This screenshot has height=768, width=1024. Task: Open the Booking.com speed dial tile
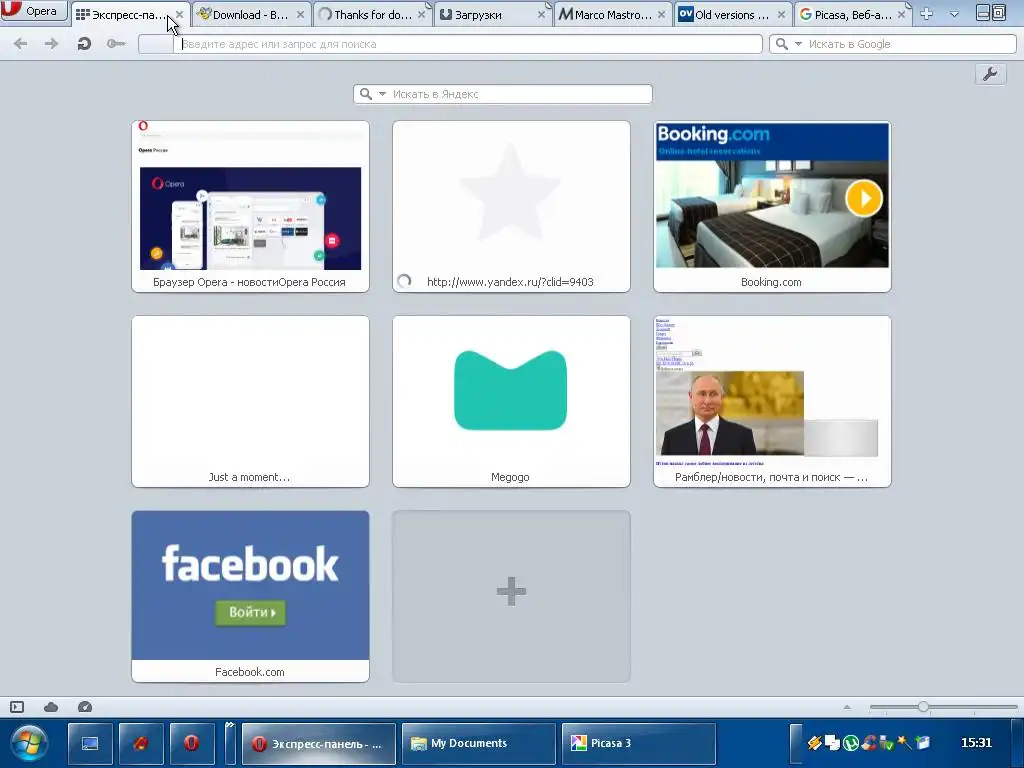(x=772, y=206)
